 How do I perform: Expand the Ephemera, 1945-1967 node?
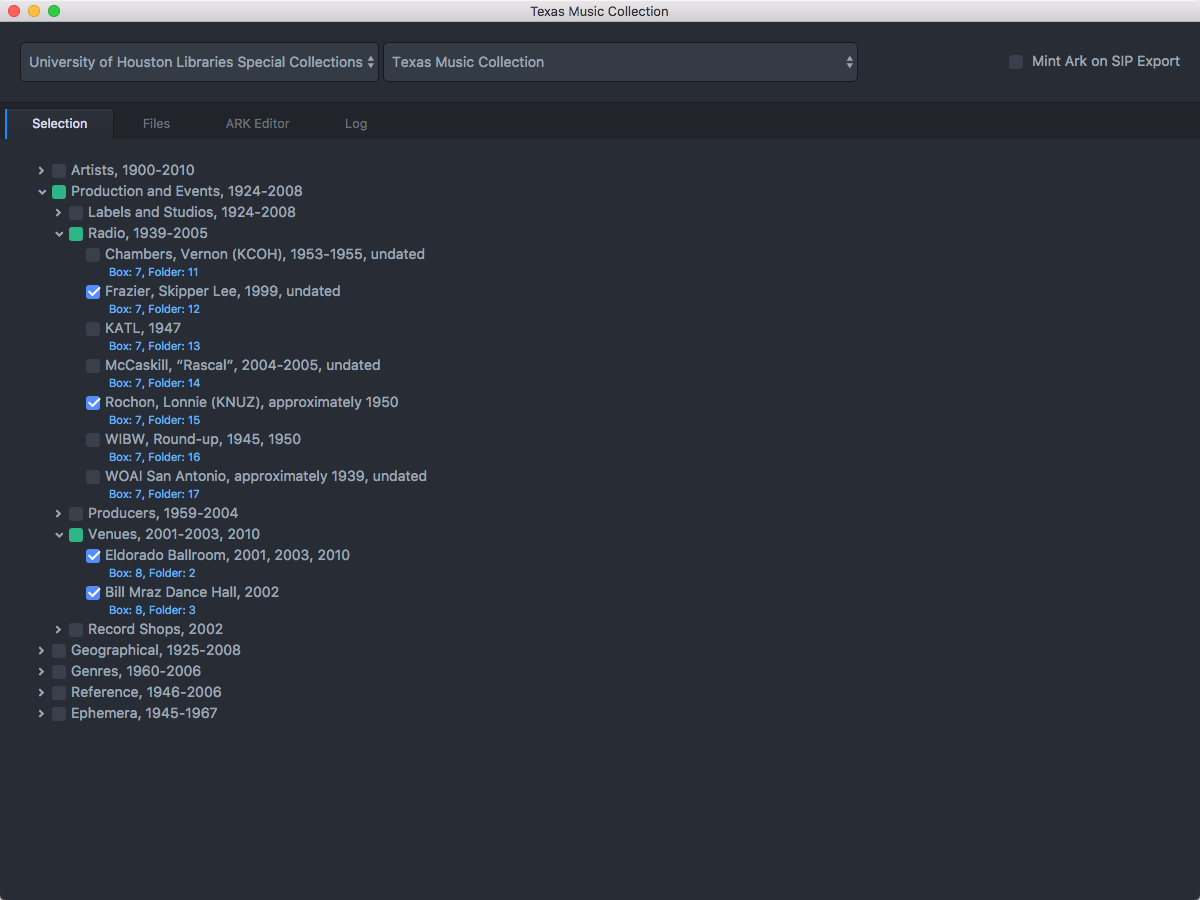(41, 714)
